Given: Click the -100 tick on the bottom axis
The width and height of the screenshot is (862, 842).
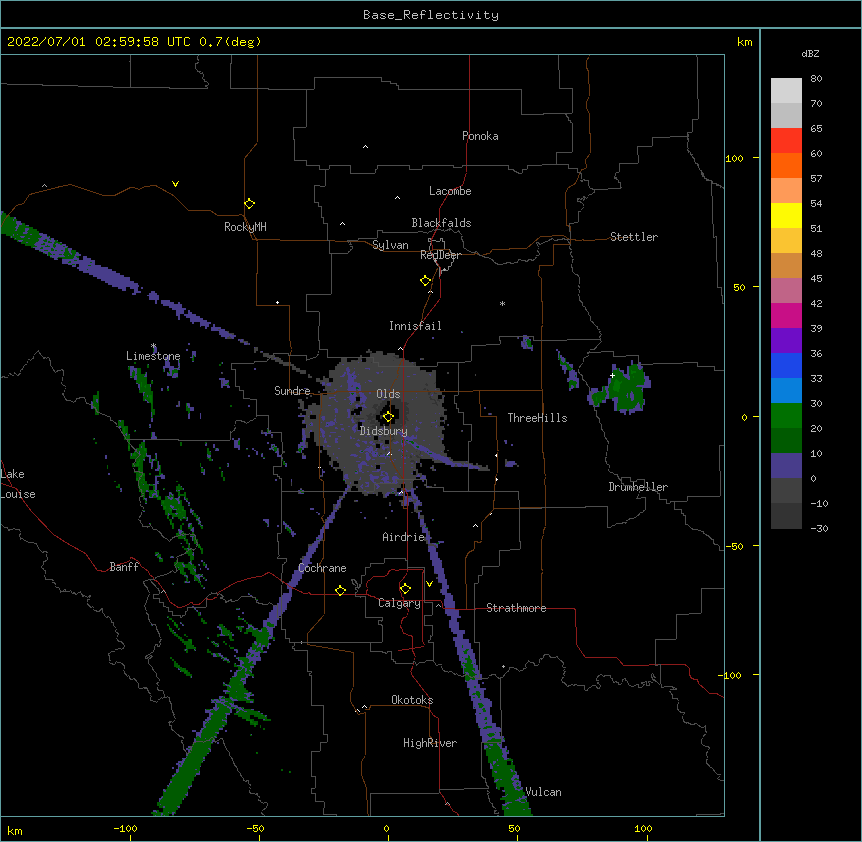Looking at the screenshot, I should pyautogui.click(x=125, y=828).
